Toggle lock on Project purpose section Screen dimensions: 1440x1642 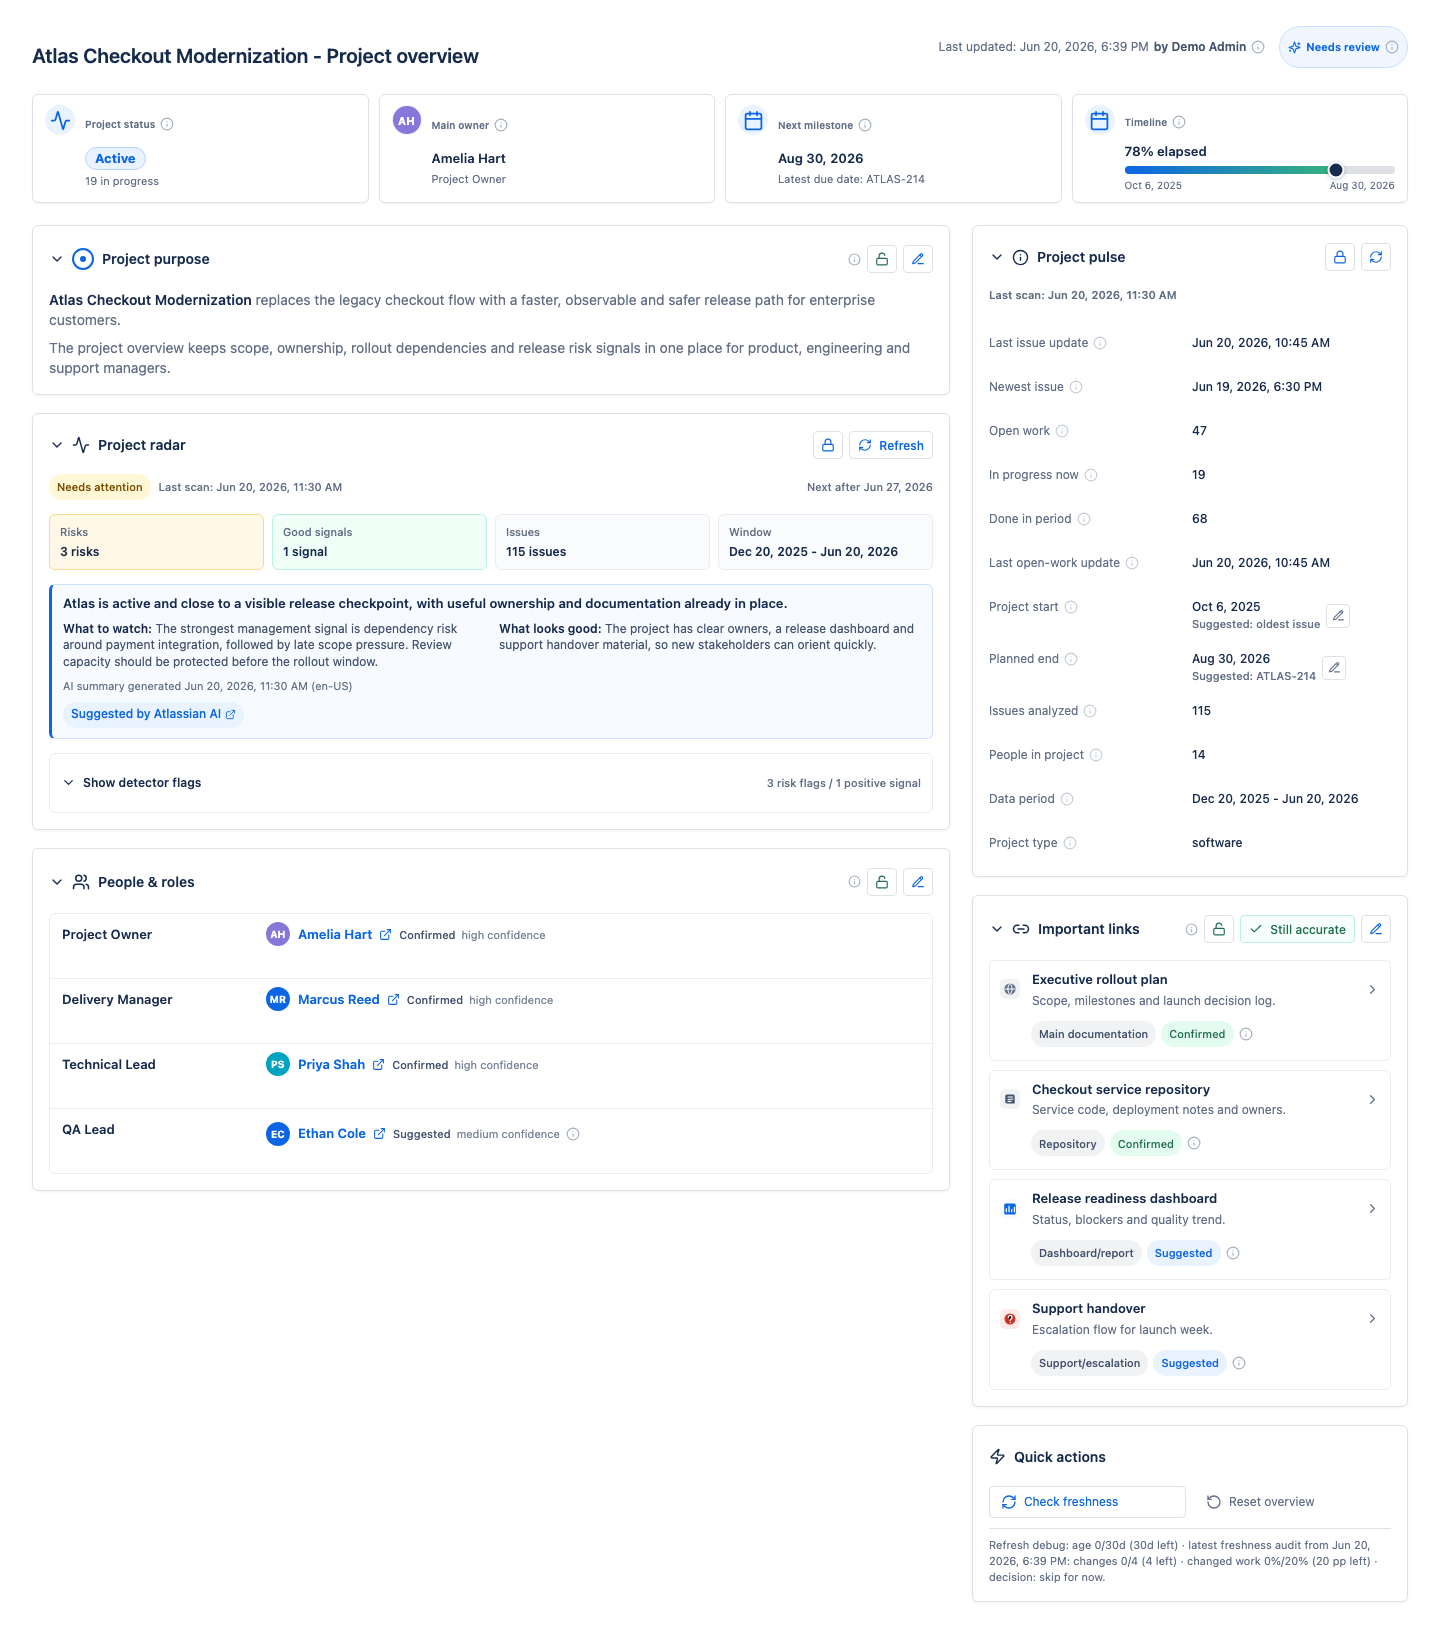point(882,259)
